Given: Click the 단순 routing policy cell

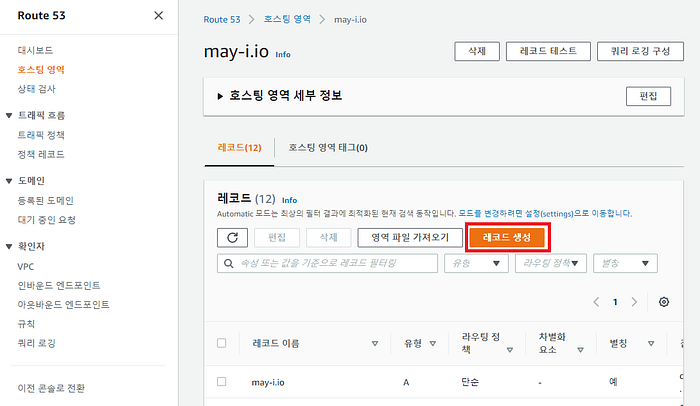Looking at the screenshot, I should pos(470,382).
